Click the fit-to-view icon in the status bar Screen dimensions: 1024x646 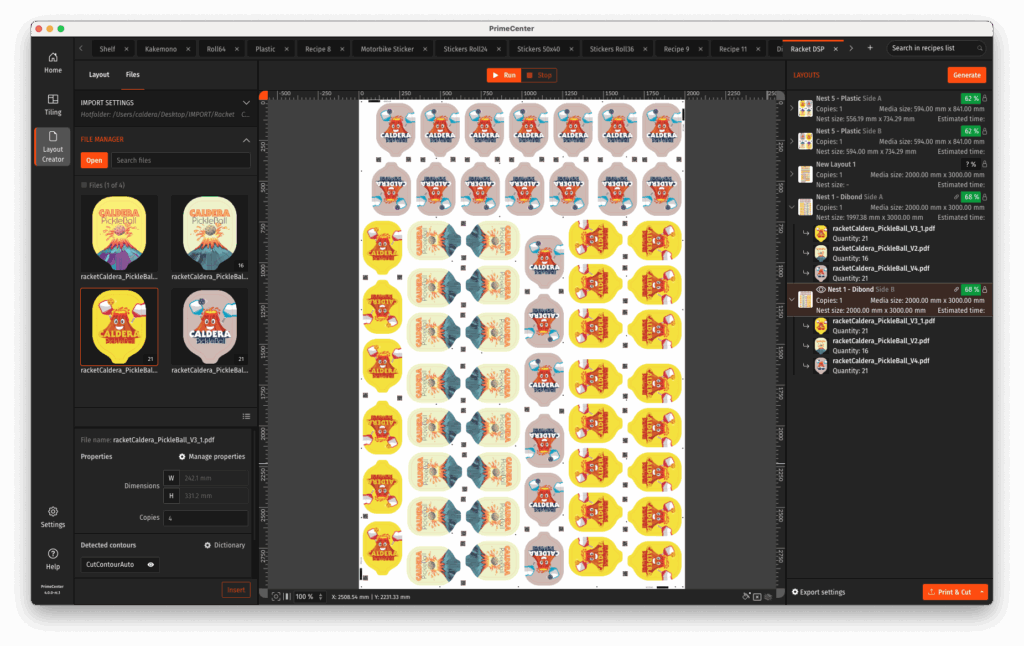click(x=276, y=596)
